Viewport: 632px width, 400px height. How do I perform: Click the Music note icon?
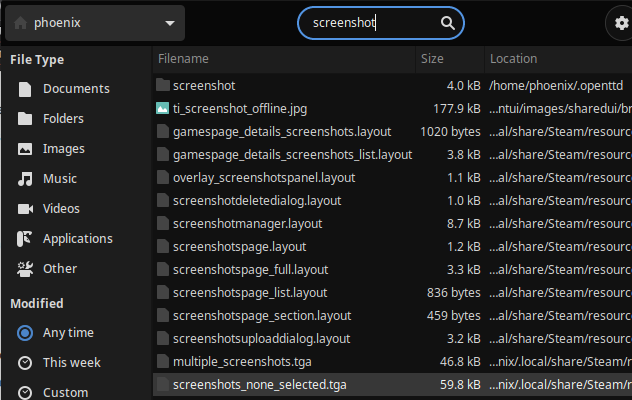tap(25, 179)
